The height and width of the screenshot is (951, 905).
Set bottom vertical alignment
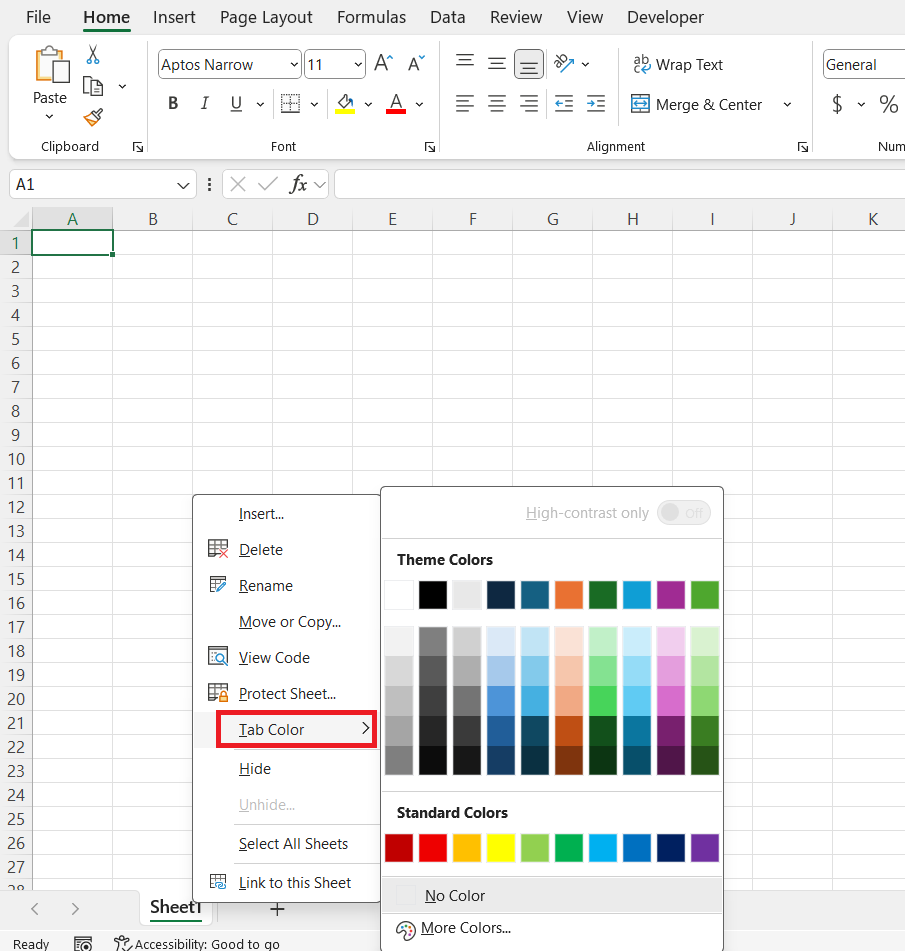528,64
